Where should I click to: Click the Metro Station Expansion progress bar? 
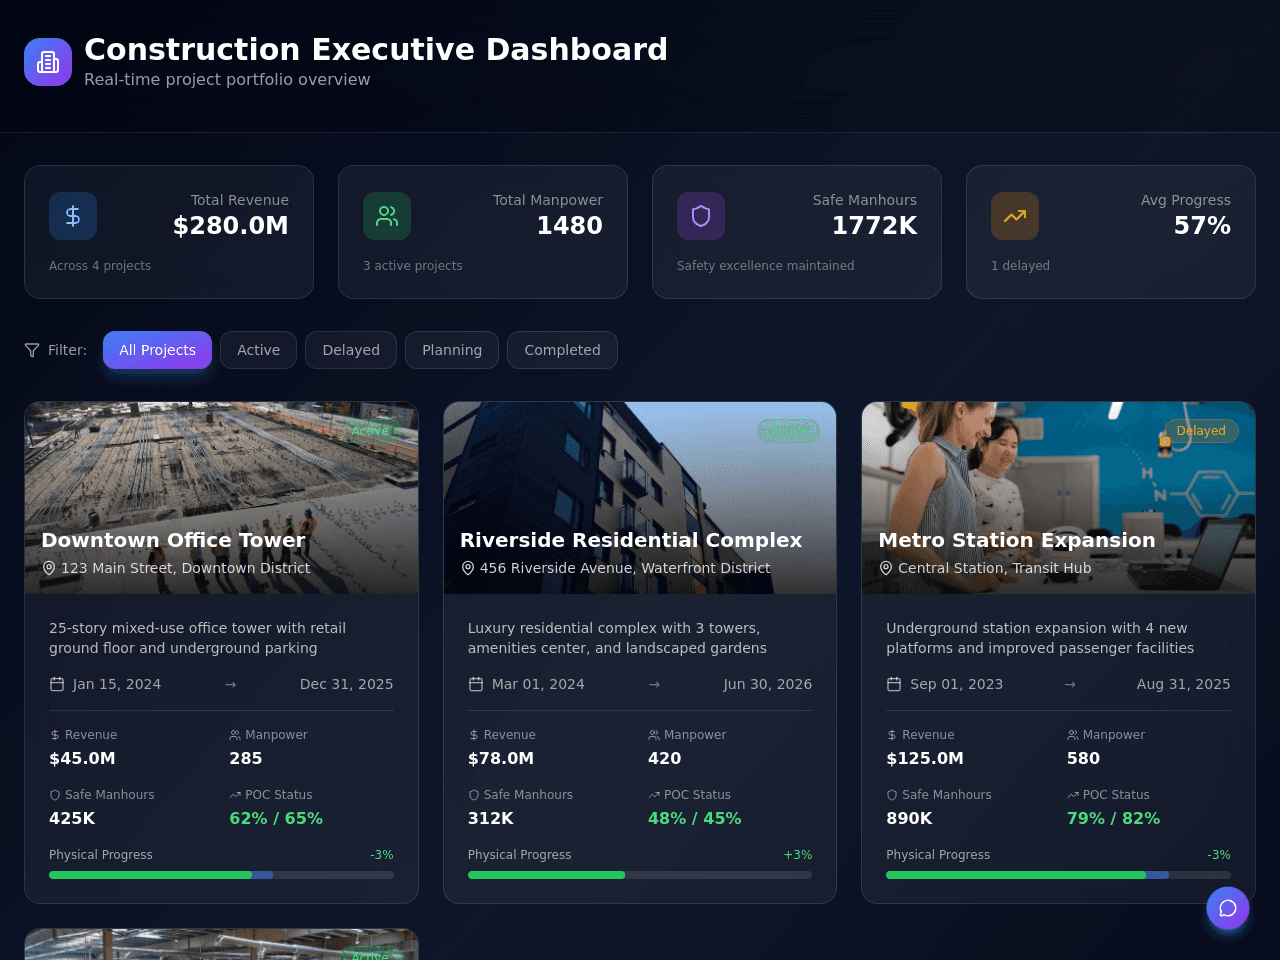point(1058,875)
